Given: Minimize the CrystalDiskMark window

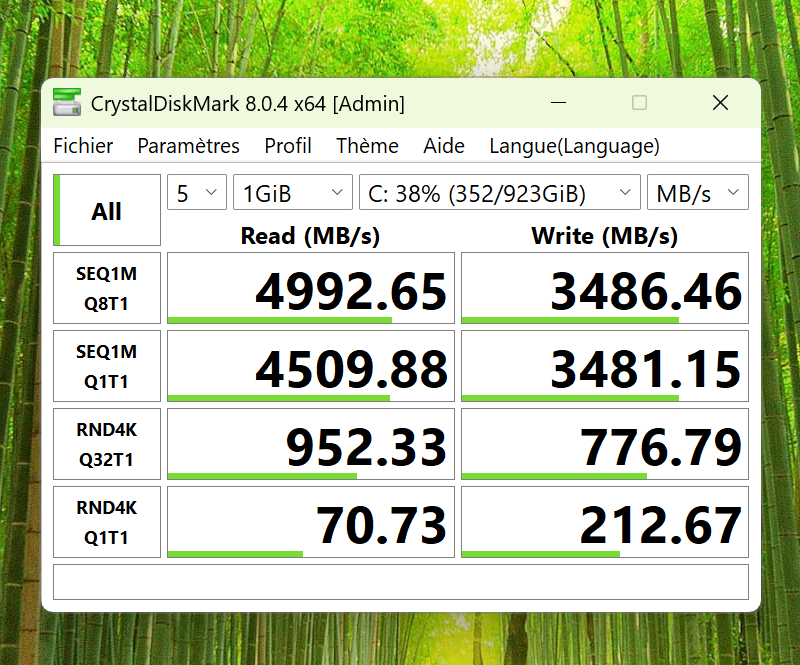Looking at the screenshot, I should (559, 103).
